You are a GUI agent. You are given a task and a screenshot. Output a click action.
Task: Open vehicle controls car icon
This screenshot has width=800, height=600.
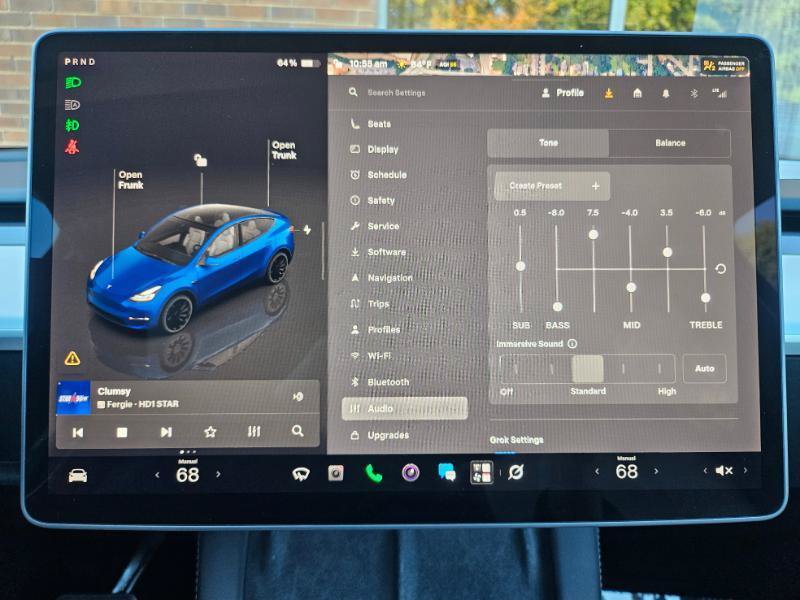tap(78, 476)
